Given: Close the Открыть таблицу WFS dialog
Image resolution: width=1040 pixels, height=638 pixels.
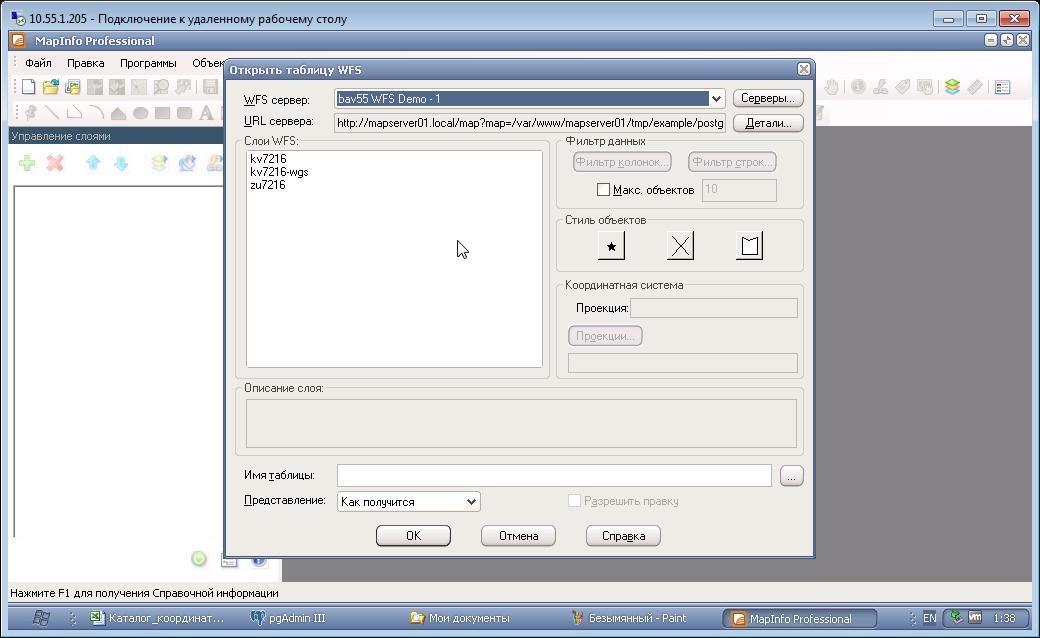Looking at the screenshot, I should pyautogui.click(x=803, y=69).
